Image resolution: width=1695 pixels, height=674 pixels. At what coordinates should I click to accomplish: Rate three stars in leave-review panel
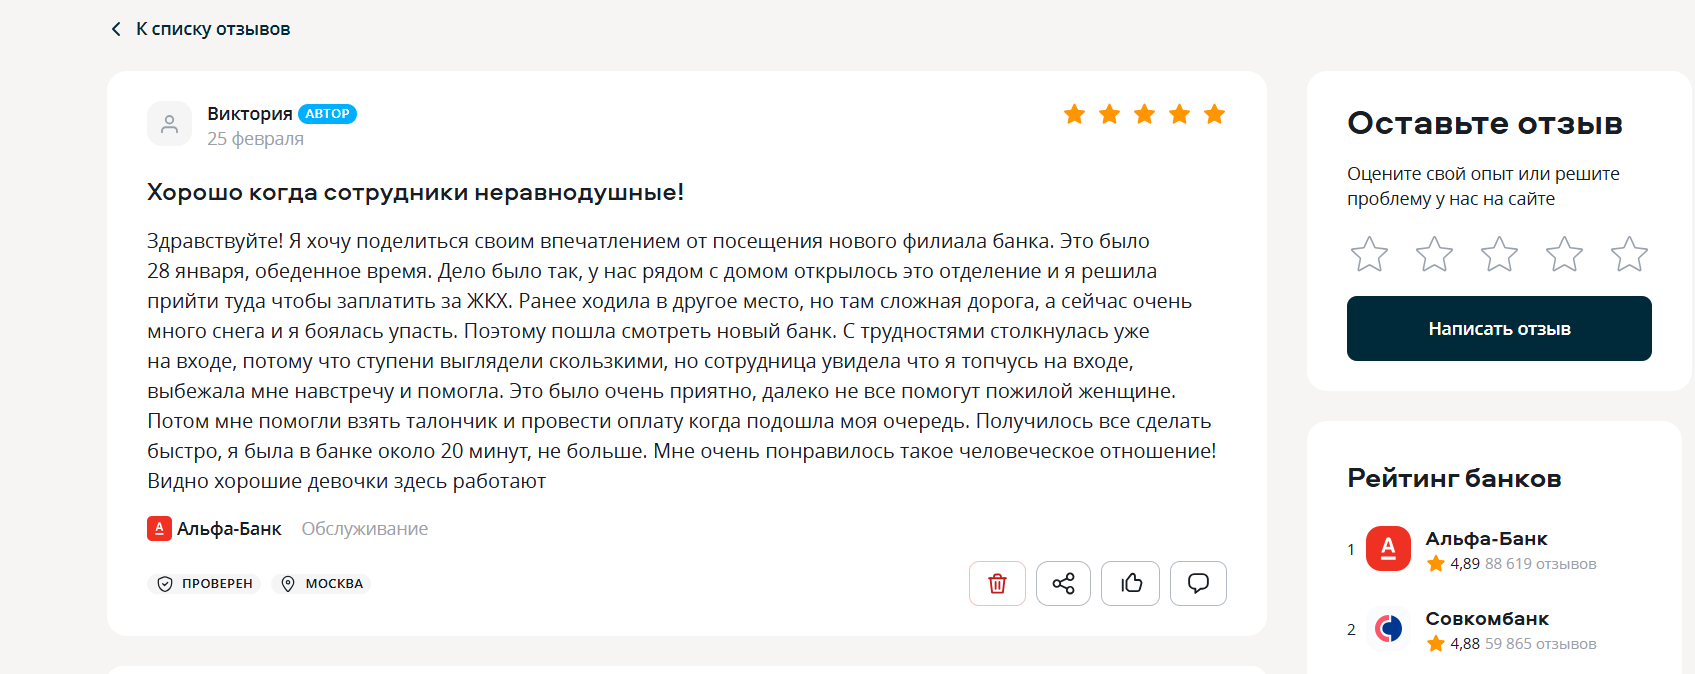(1499, 254)
